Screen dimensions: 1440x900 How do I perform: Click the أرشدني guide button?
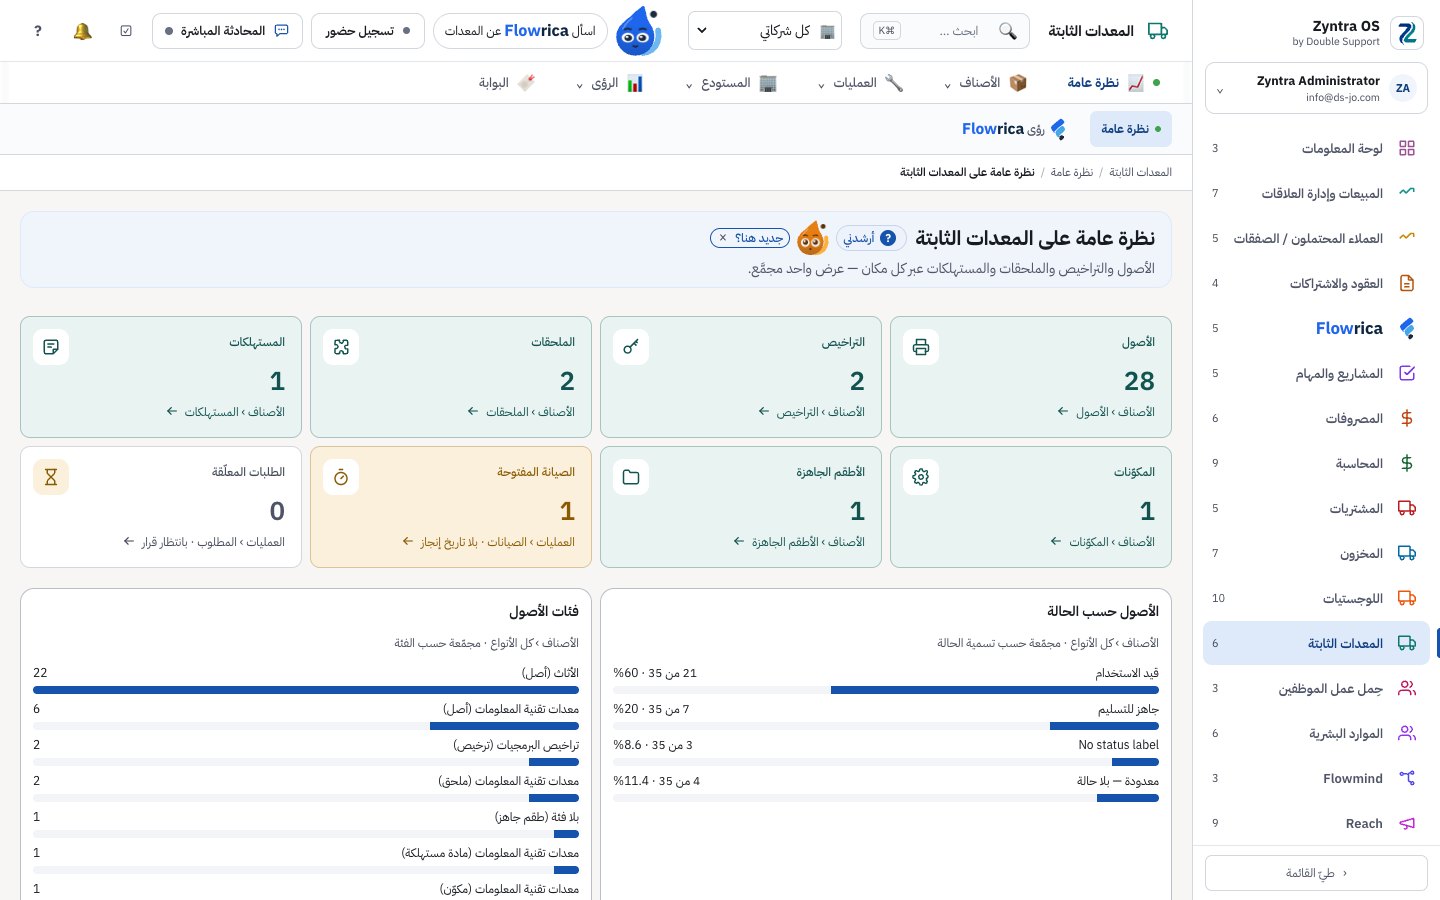871,238
